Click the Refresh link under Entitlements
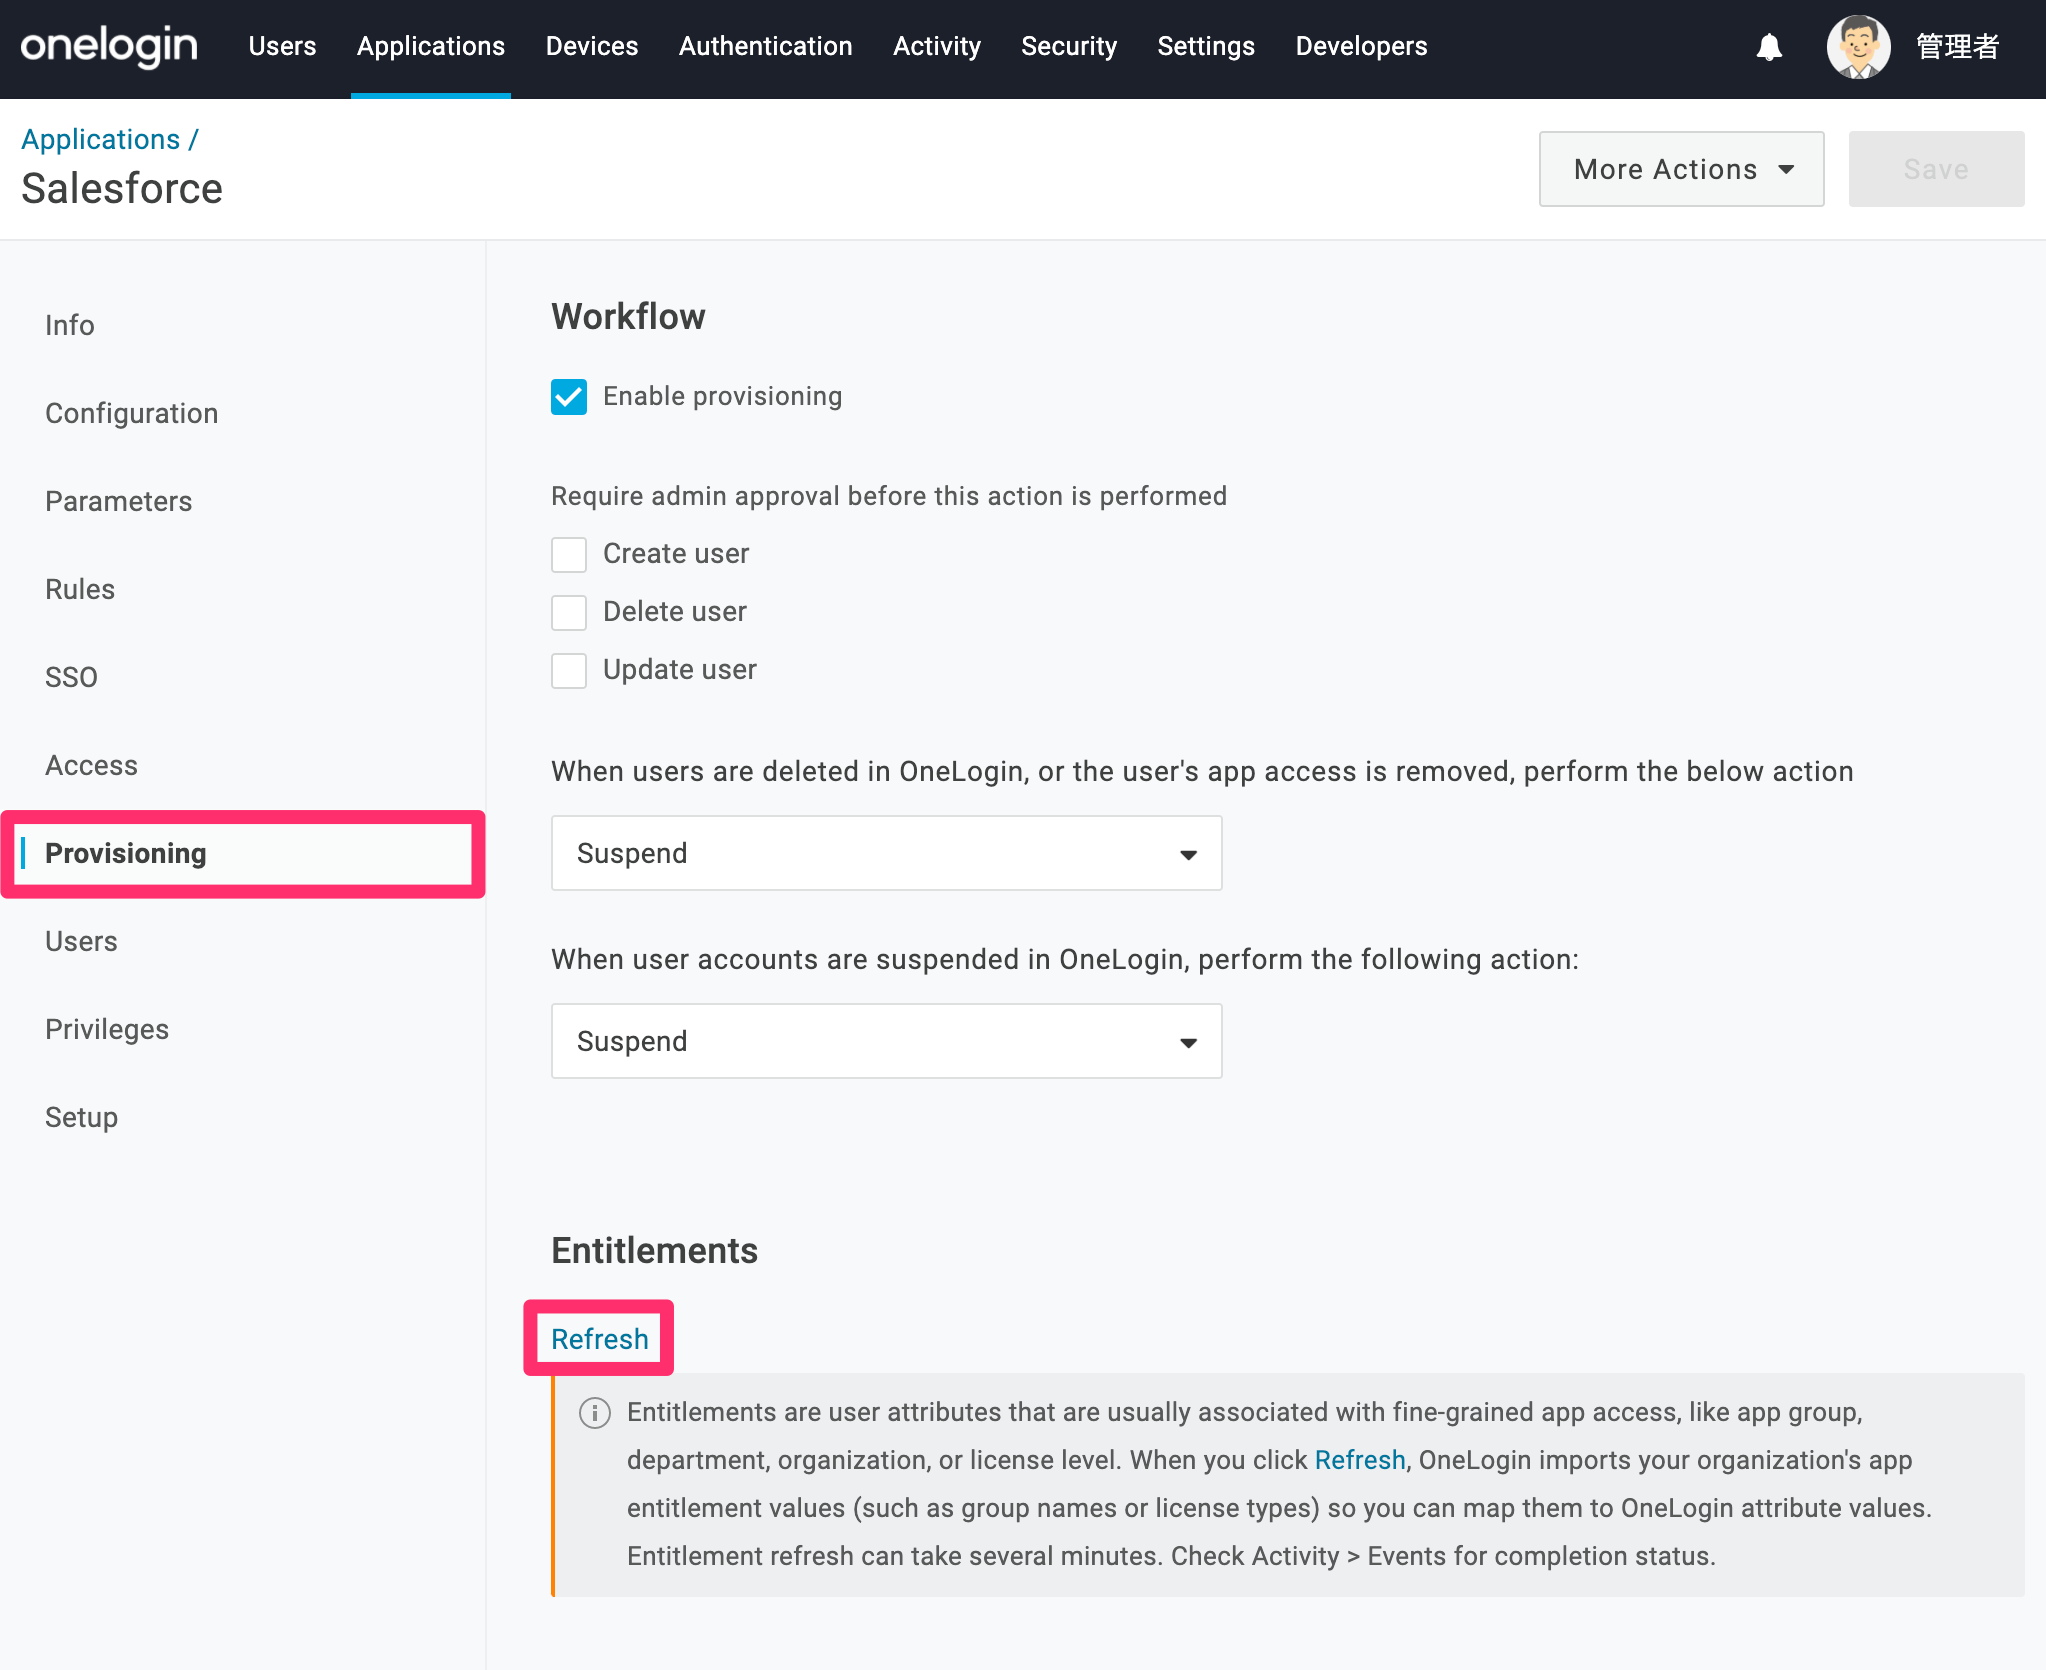This screenshot has height=1670, width=2046. tap(600, 1339)
